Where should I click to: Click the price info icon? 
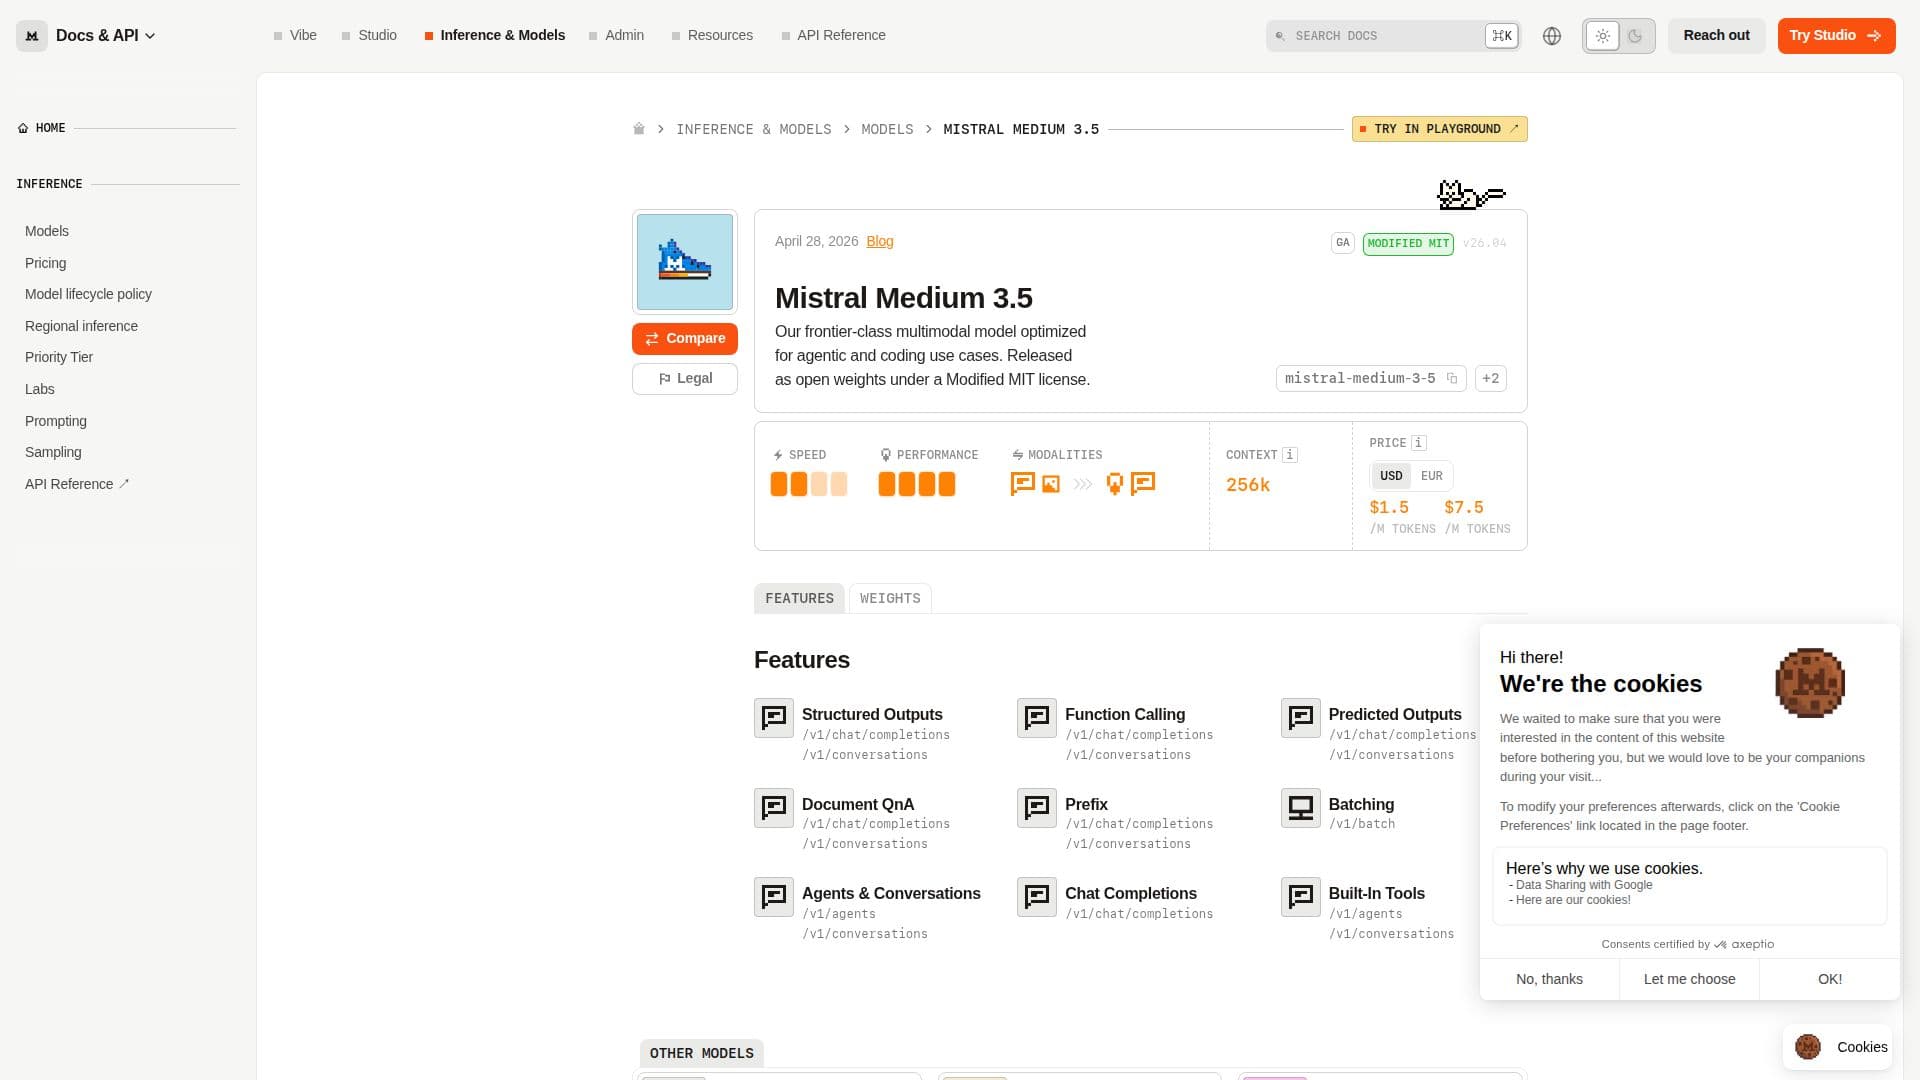coord(1418,443)
